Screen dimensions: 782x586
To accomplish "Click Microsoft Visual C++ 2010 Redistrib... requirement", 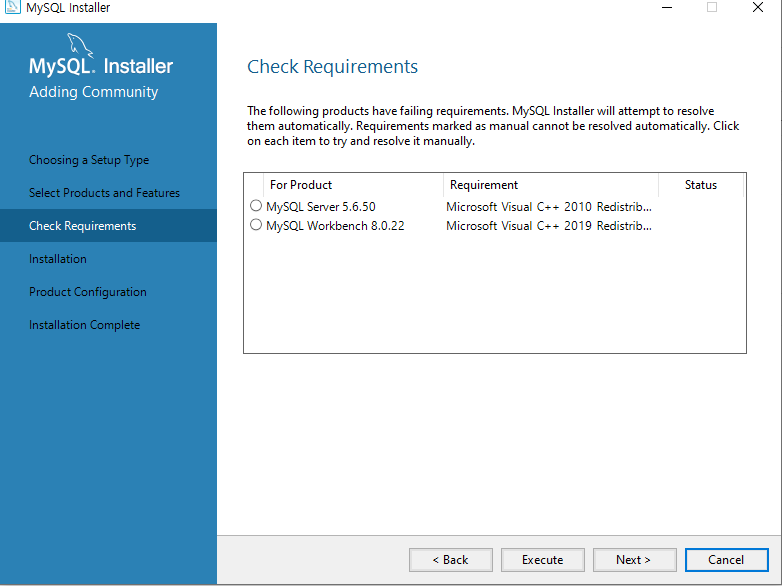I will coord(549,206).
